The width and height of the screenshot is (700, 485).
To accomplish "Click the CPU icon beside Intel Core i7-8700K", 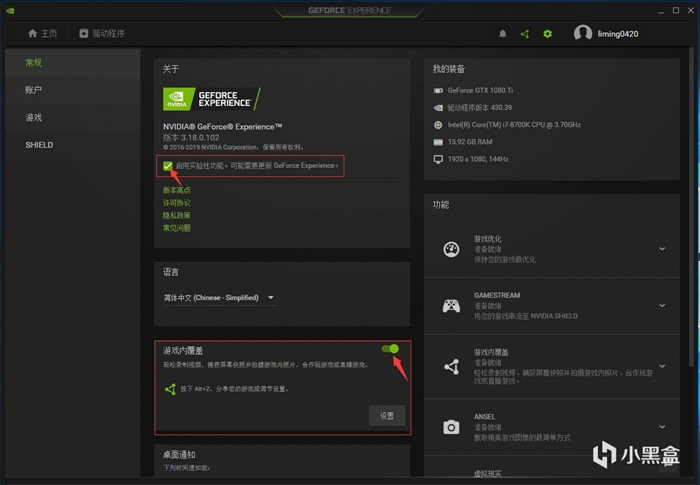I will pos(438,125).
